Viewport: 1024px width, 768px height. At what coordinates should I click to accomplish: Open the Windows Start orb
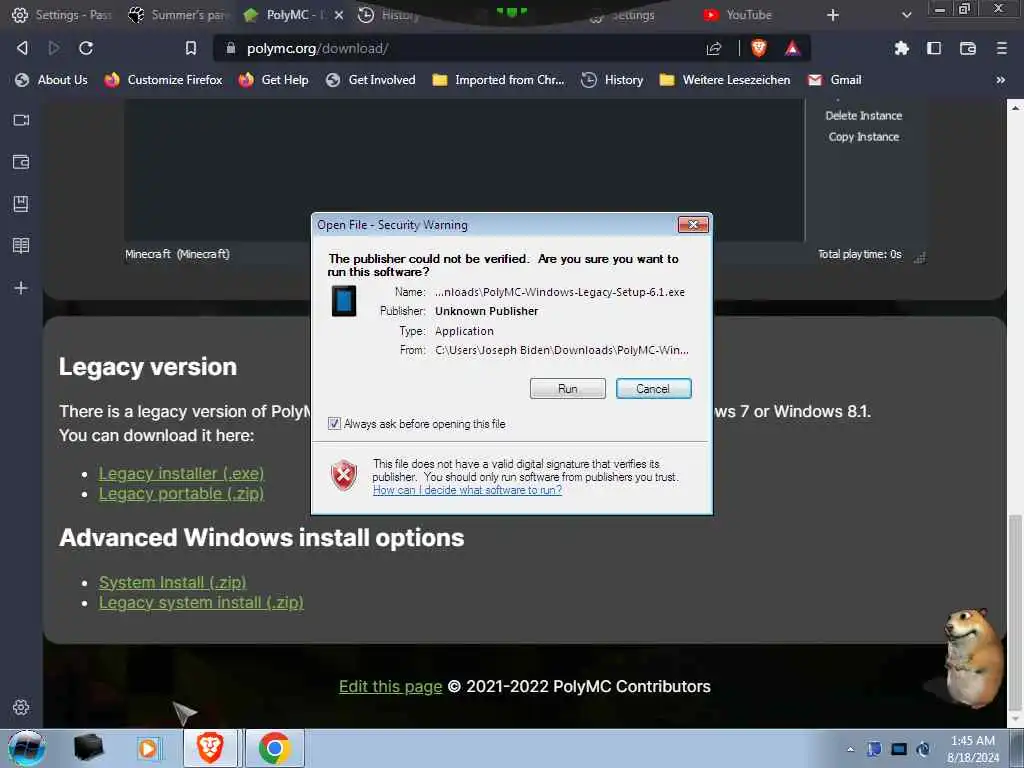pyautogui.click(x=27, y=748)
